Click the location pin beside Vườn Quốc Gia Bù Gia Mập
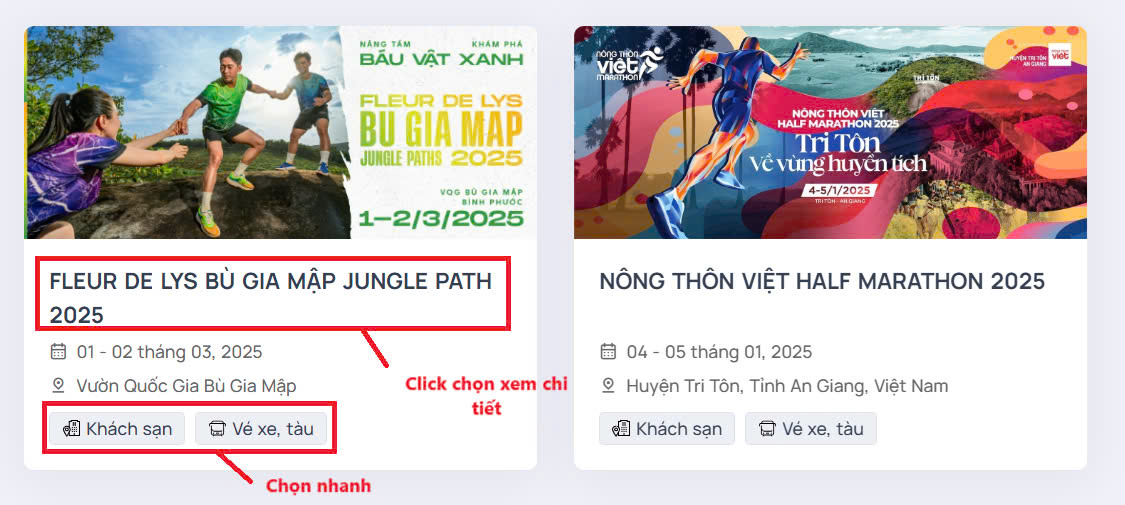 click(58, 386)
